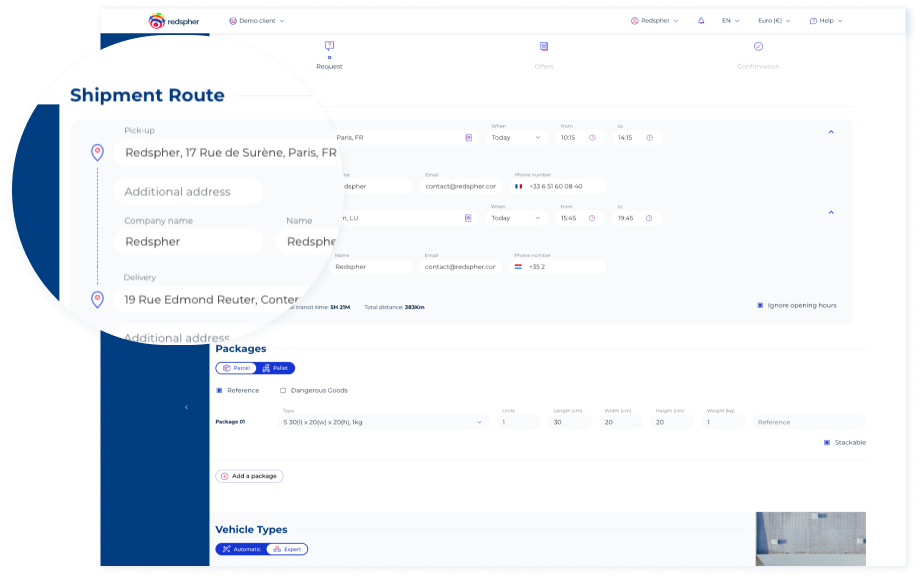Select Parcel package type
The width and height of the screenshot is (920, 576).
236,368
